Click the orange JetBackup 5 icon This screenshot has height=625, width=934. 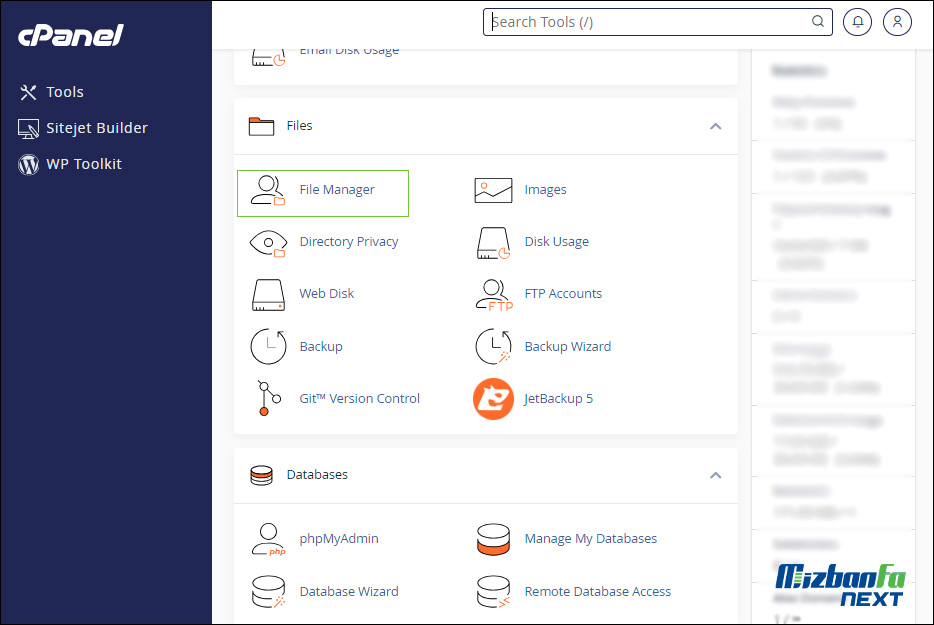click(x=493, y=399)
